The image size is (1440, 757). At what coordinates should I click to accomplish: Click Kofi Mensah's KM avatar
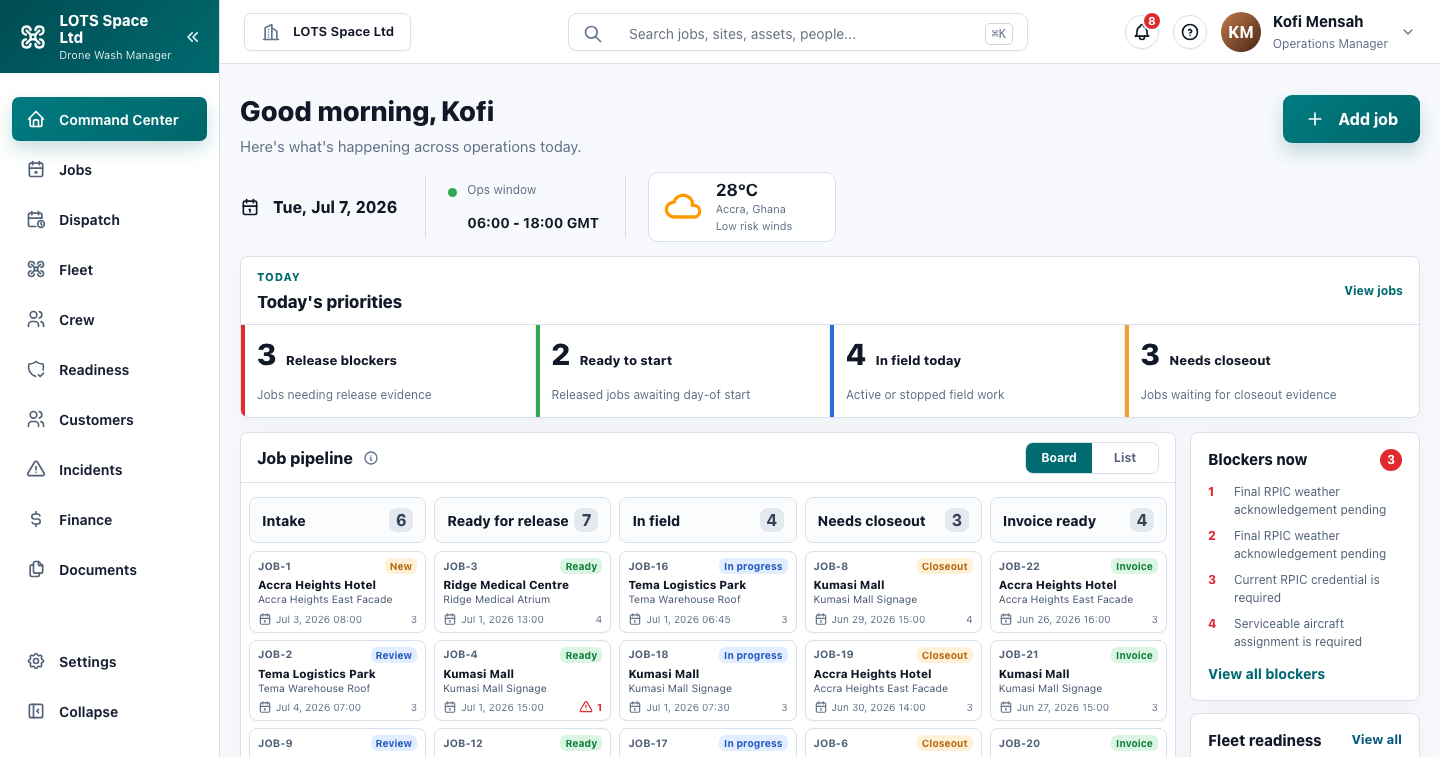point(1241,32)
